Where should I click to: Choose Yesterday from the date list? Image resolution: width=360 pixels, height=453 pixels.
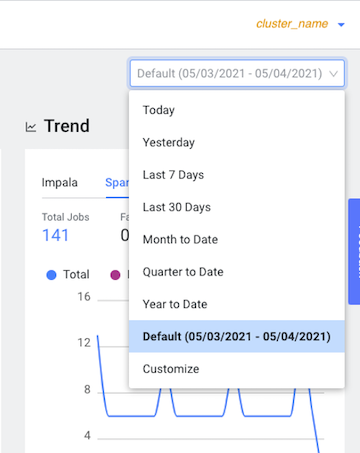[237, 143]
